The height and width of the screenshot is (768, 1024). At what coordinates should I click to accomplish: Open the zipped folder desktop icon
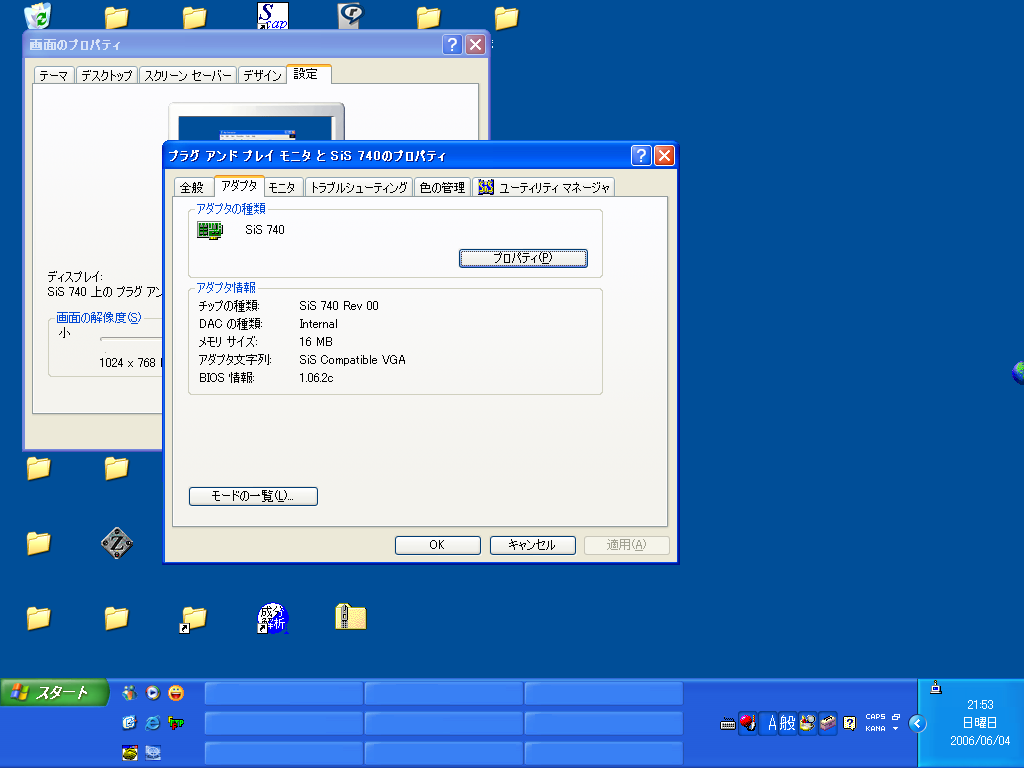tap(350, 617)
